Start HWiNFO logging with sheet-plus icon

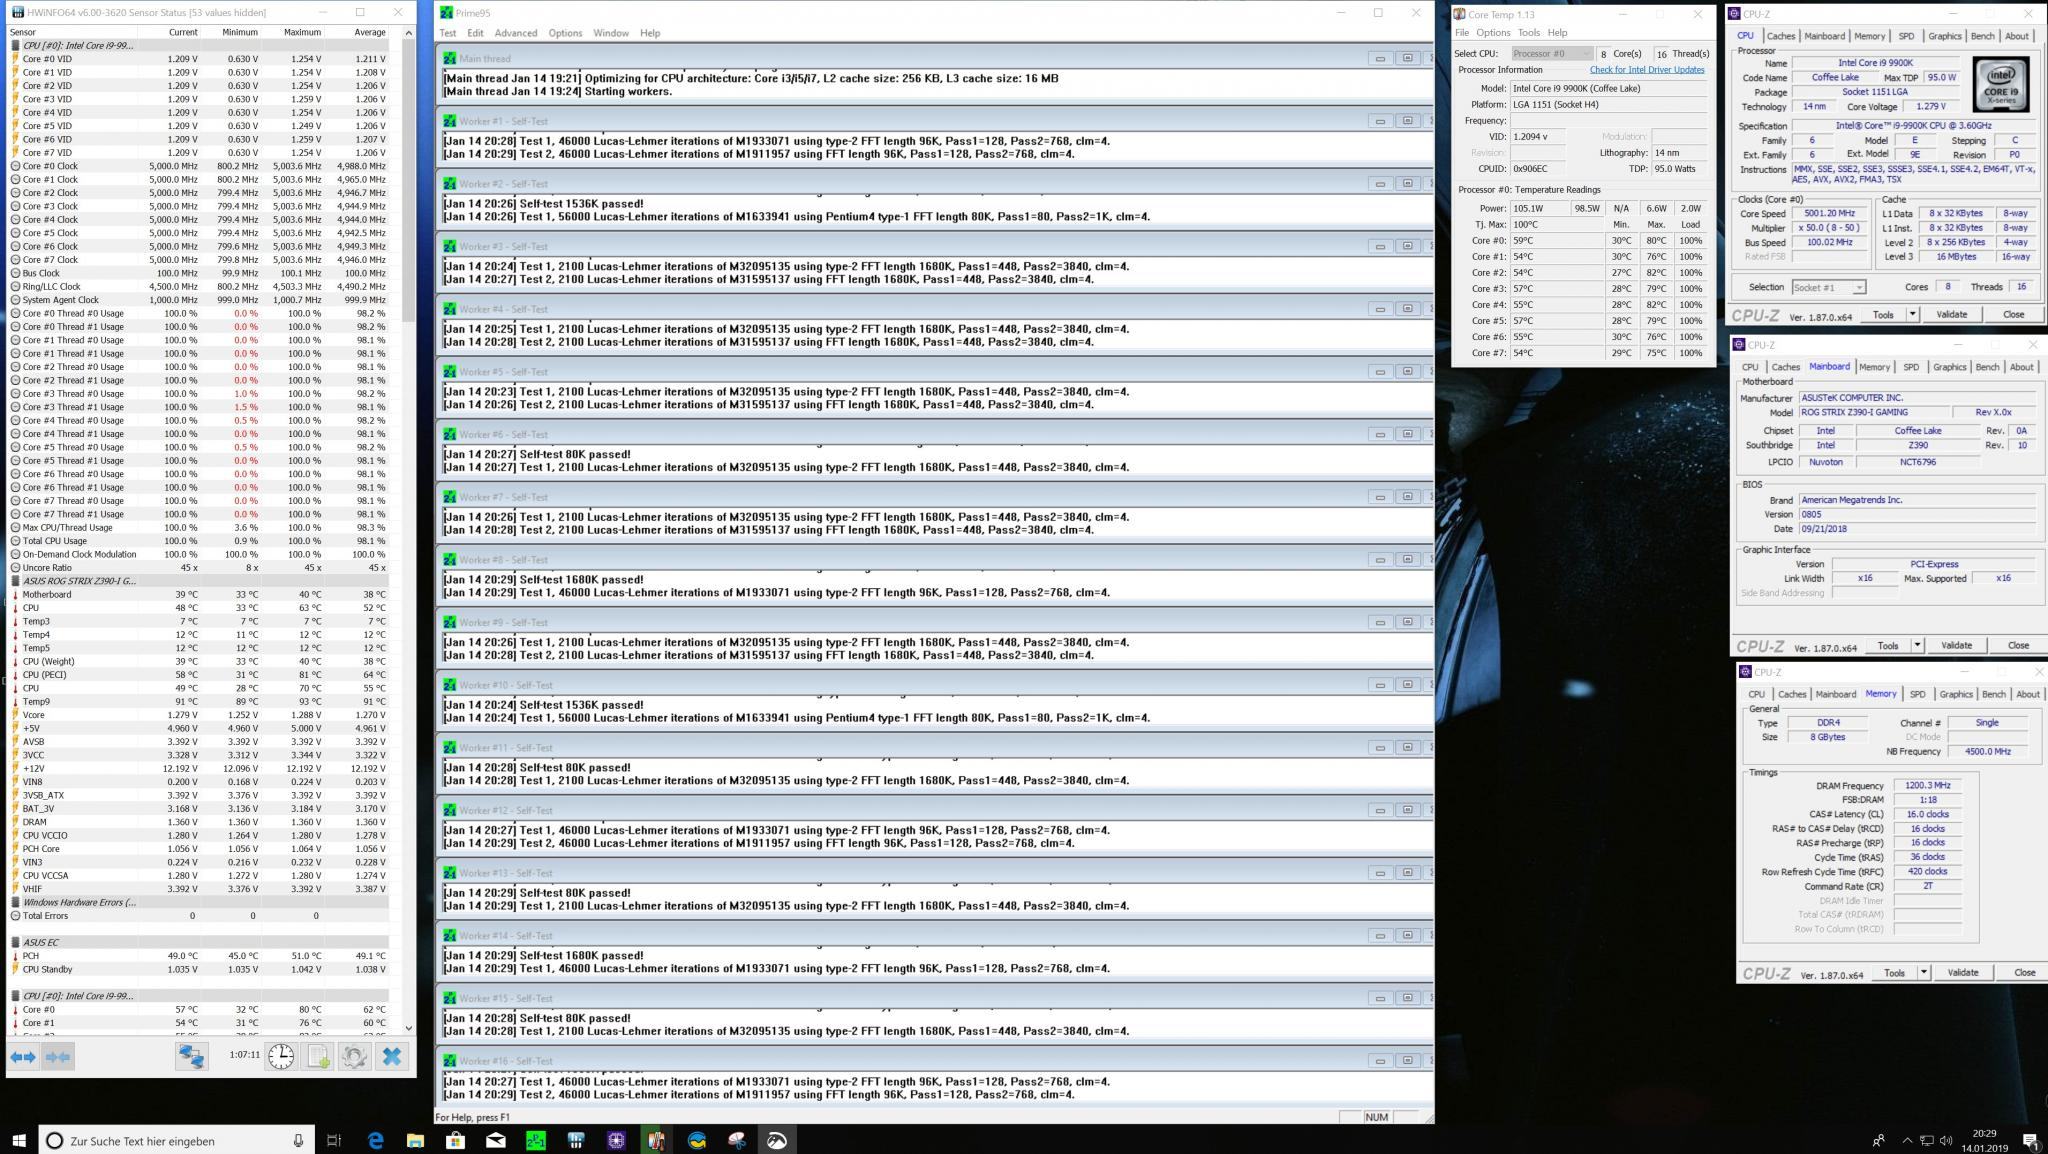pos(318,1056)
